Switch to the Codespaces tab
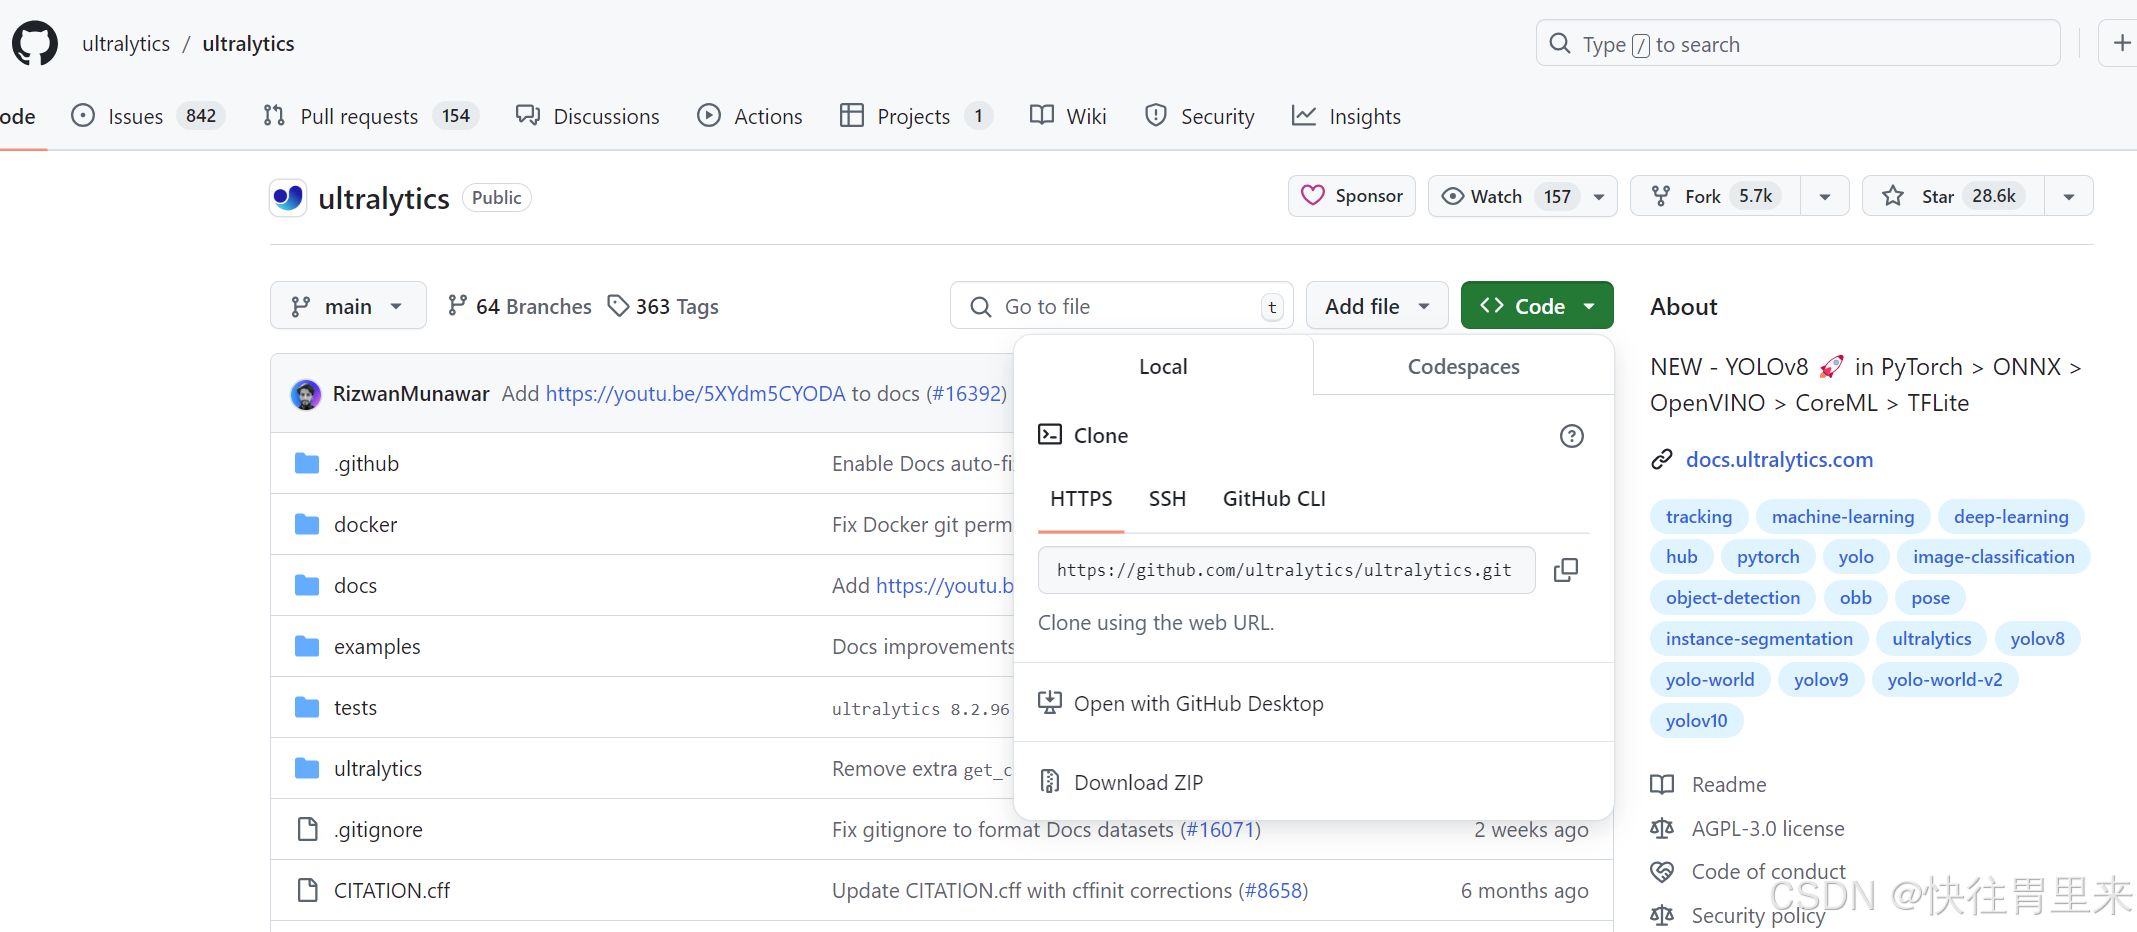This screenshot has height=932, width=2137. coord(1463,367)
